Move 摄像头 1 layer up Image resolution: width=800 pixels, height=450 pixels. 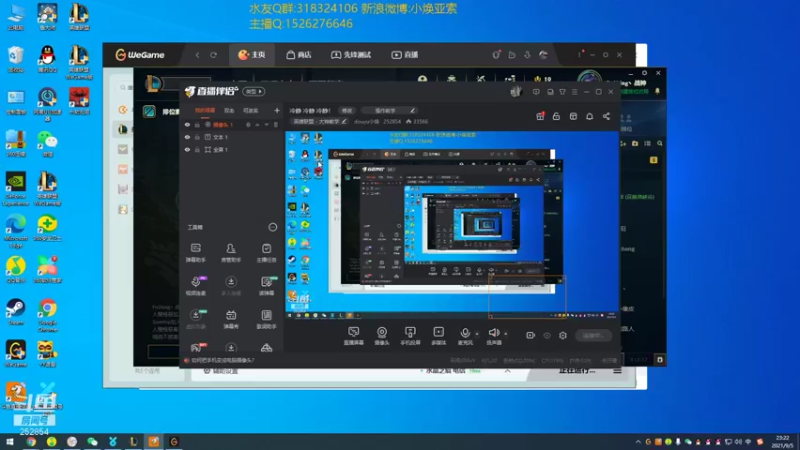(x=258, y=124)
